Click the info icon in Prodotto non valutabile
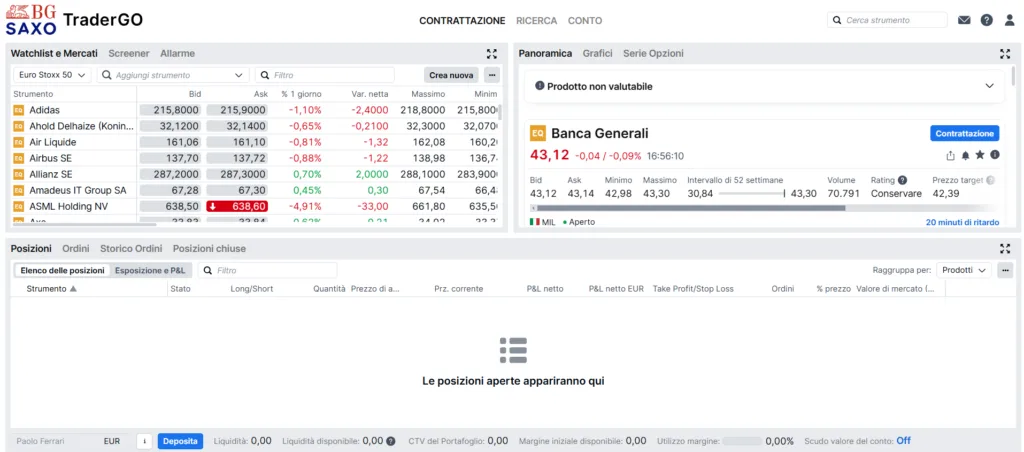 (540, 86)
